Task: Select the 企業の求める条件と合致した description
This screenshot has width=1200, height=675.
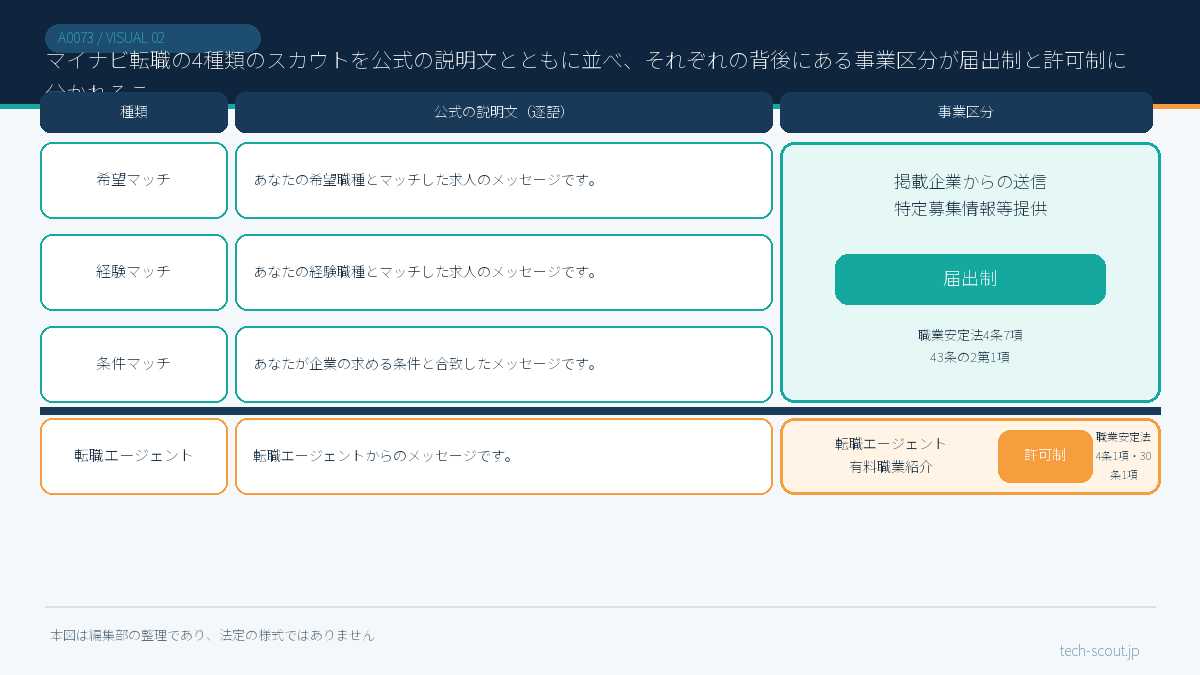Action: [504, 364]
